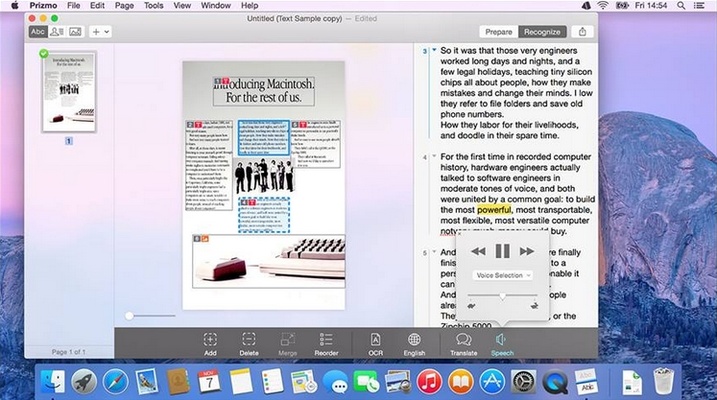Switch to image mode button
This screenshot has width=717, height=400.
coord(75,32)
